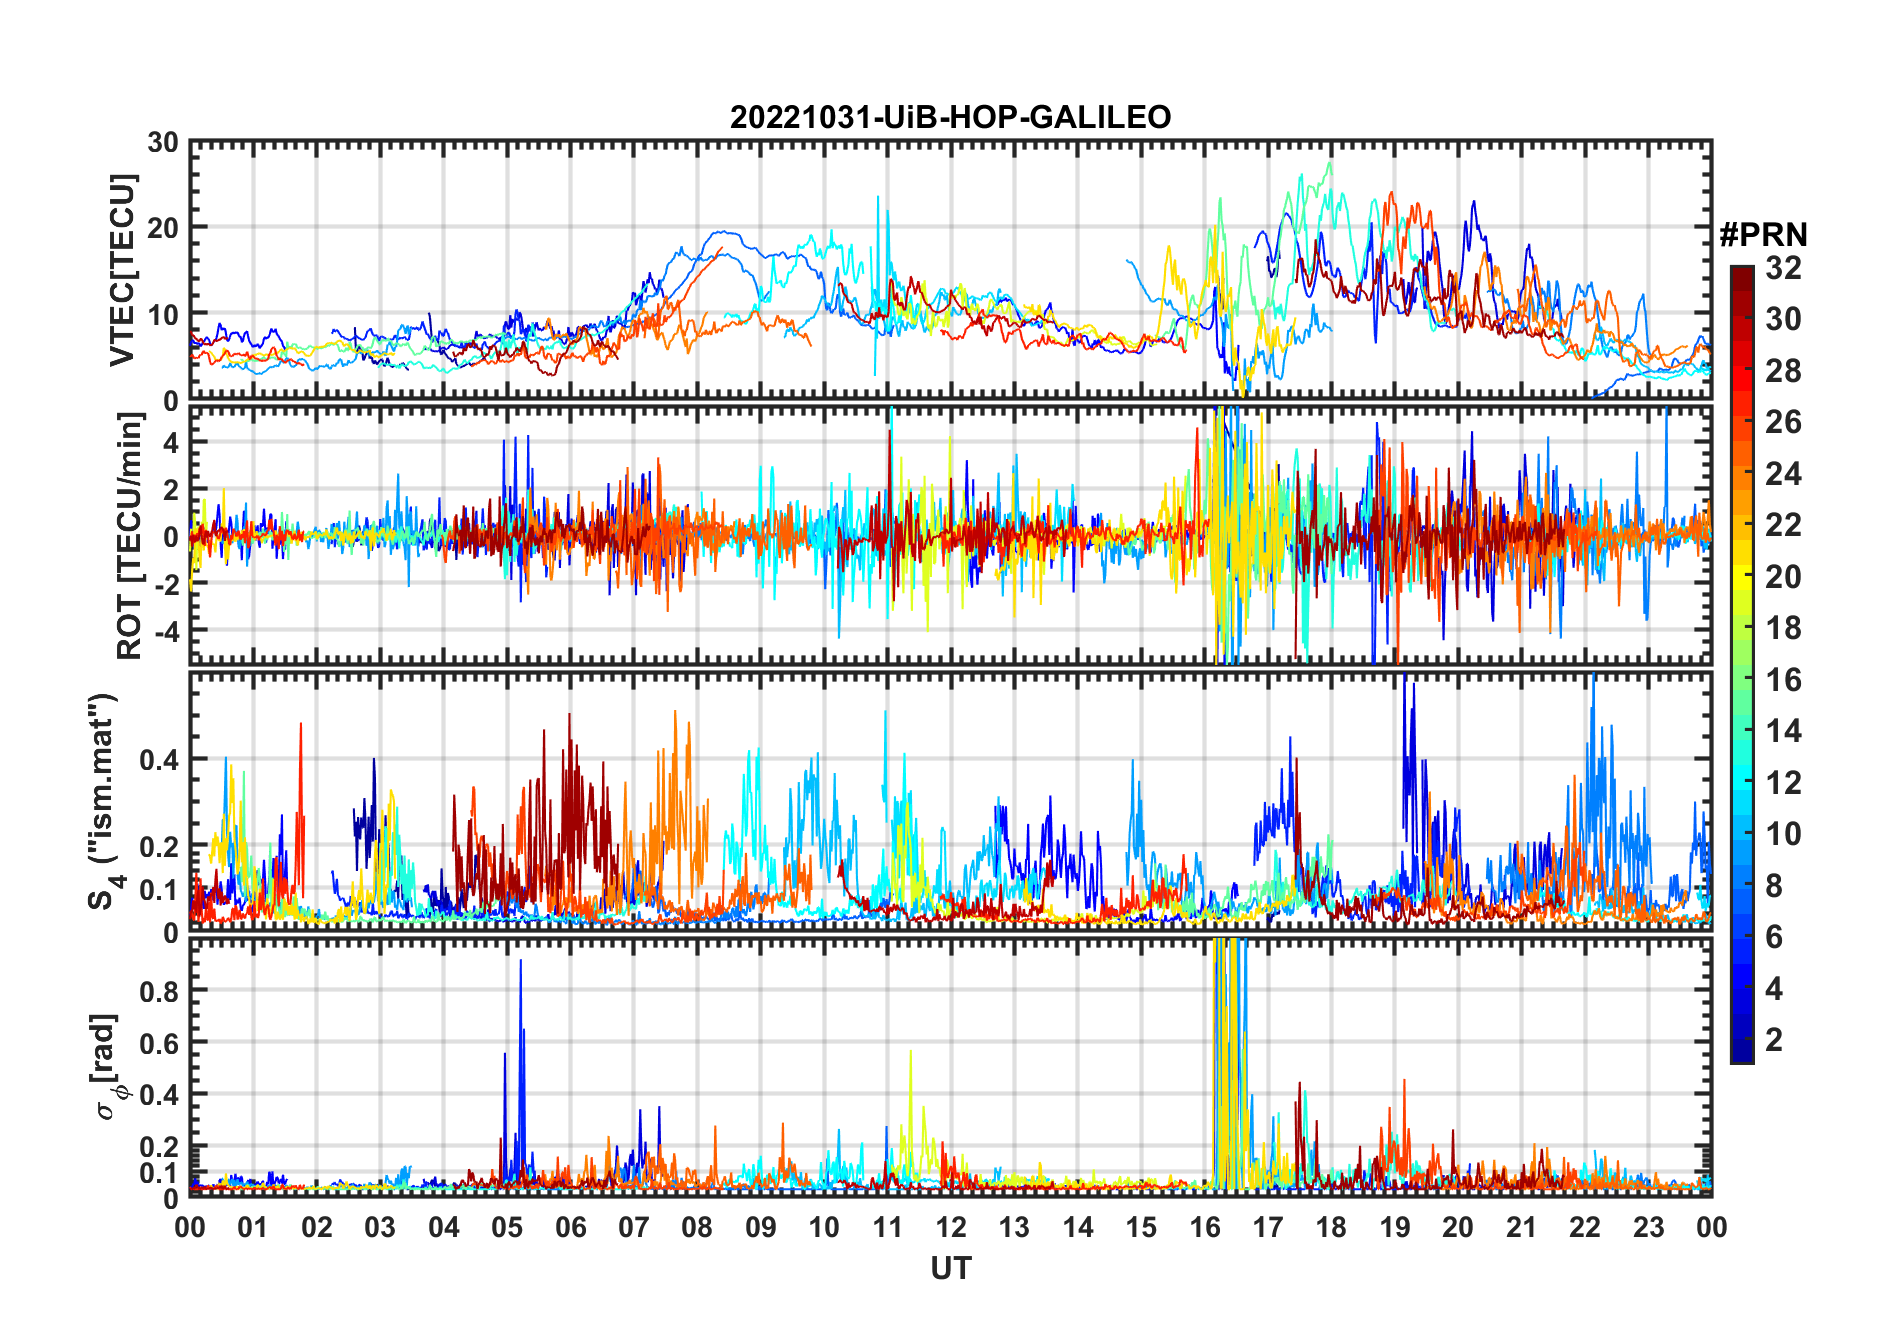Click the "0.6" tick on σφ axis
Viewport: 1902px width, 1330px height.
tap(160, 1043)
